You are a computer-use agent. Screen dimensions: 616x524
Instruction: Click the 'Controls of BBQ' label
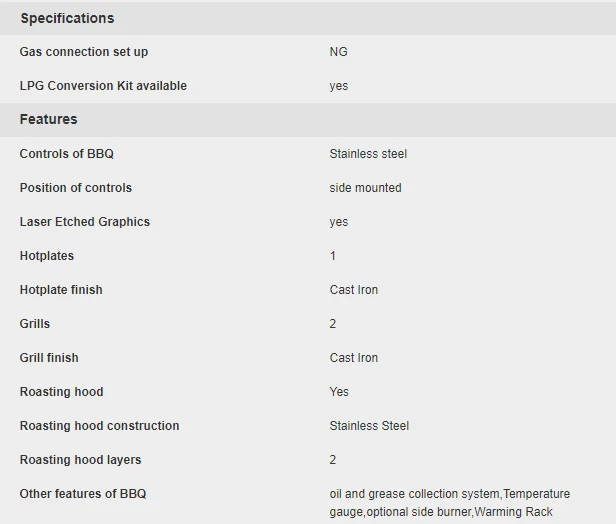tap(67, 154)
